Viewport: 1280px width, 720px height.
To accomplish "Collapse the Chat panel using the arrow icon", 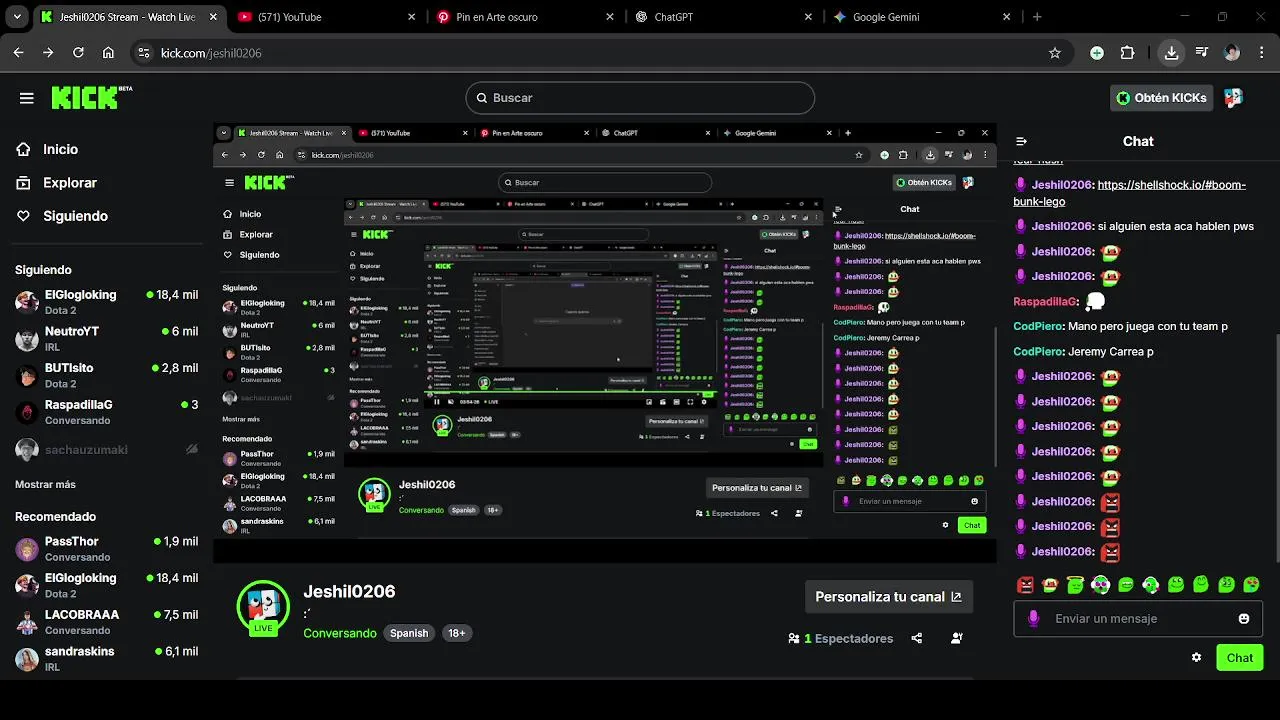I will tap(1021, 141).
